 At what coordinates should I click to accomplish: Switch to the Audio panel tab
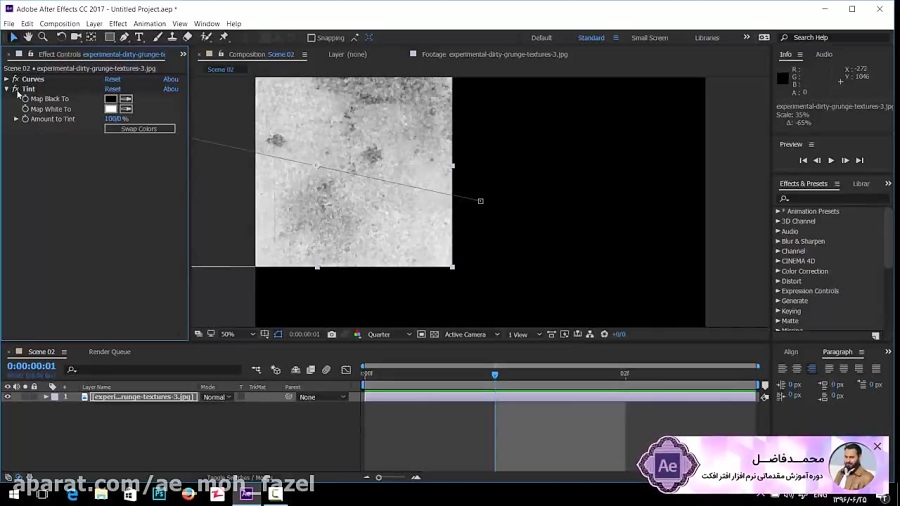pos(824,55)
